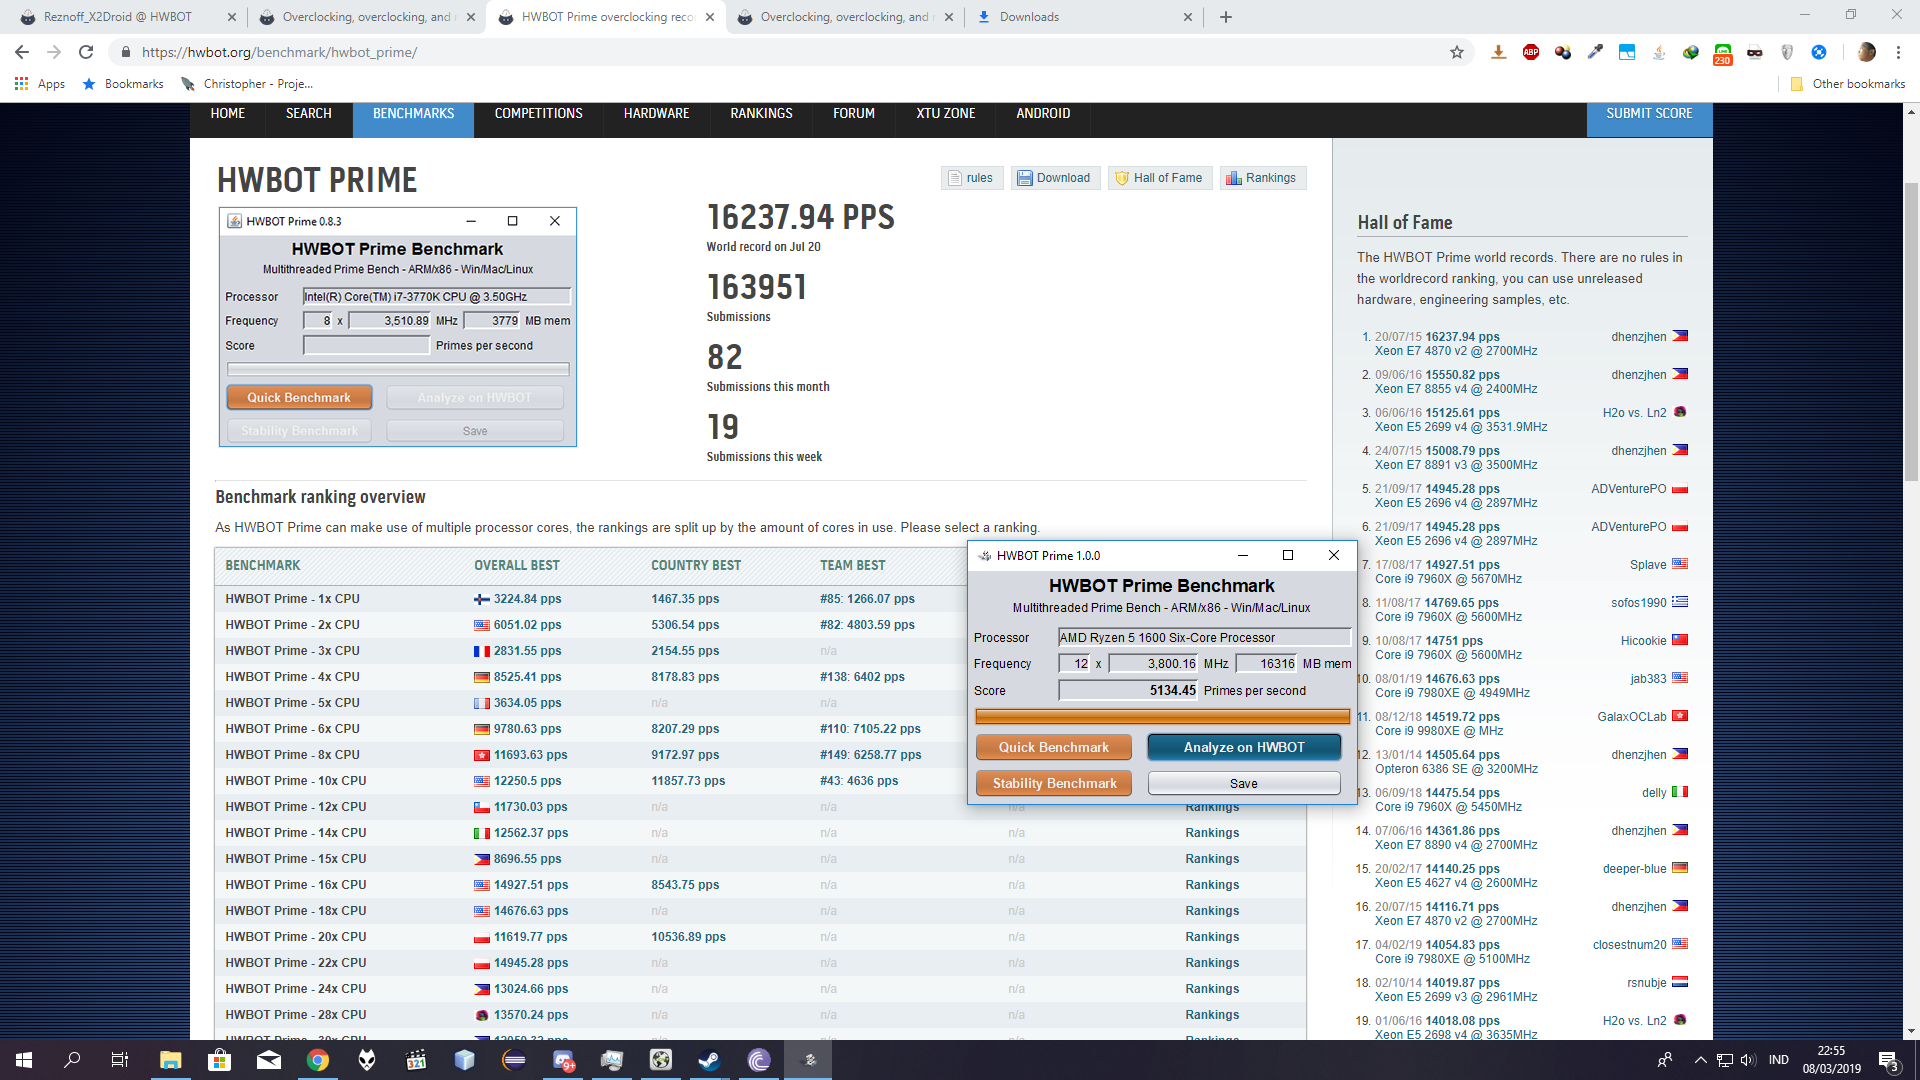Click the Java coffee cup extension icon
Screen dimensions: 1920x1080
pos(1659,52)
